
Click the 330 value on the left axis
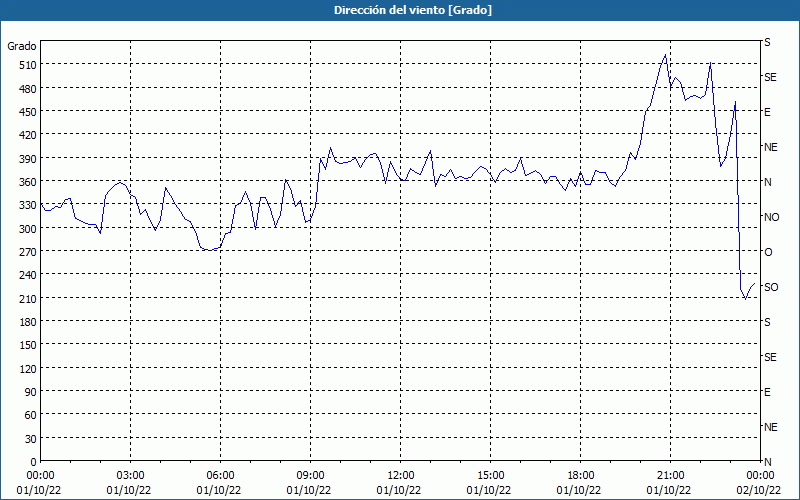(x=28, y=205)
